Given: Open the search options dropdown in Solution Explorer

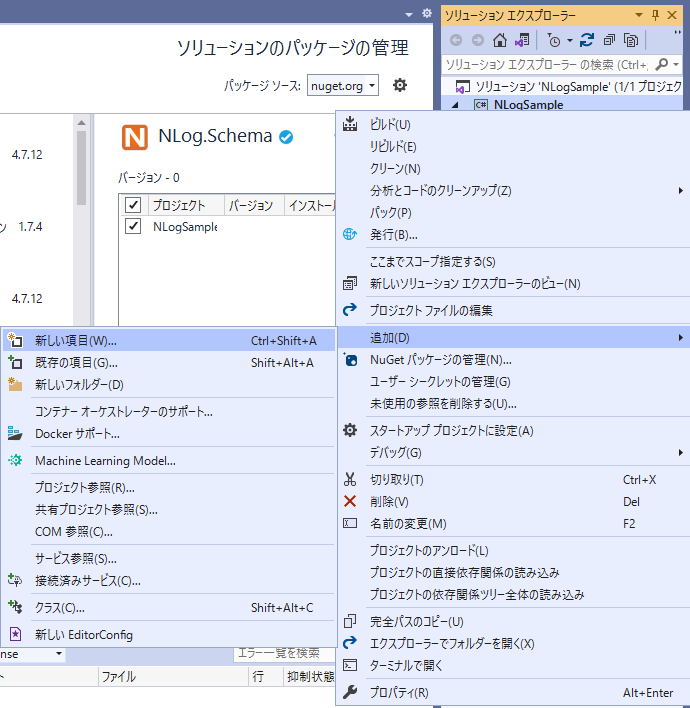Looking at the screenshot, I should point(676,64).
